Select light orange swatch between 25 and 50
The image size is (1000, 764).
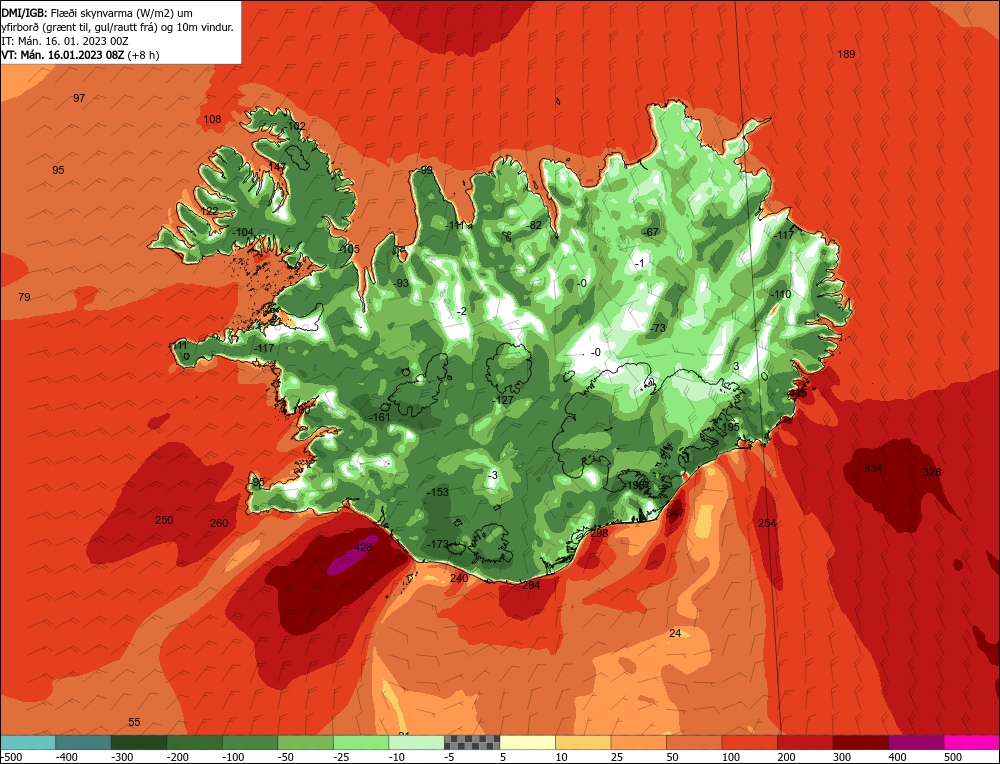coord(639,742)
